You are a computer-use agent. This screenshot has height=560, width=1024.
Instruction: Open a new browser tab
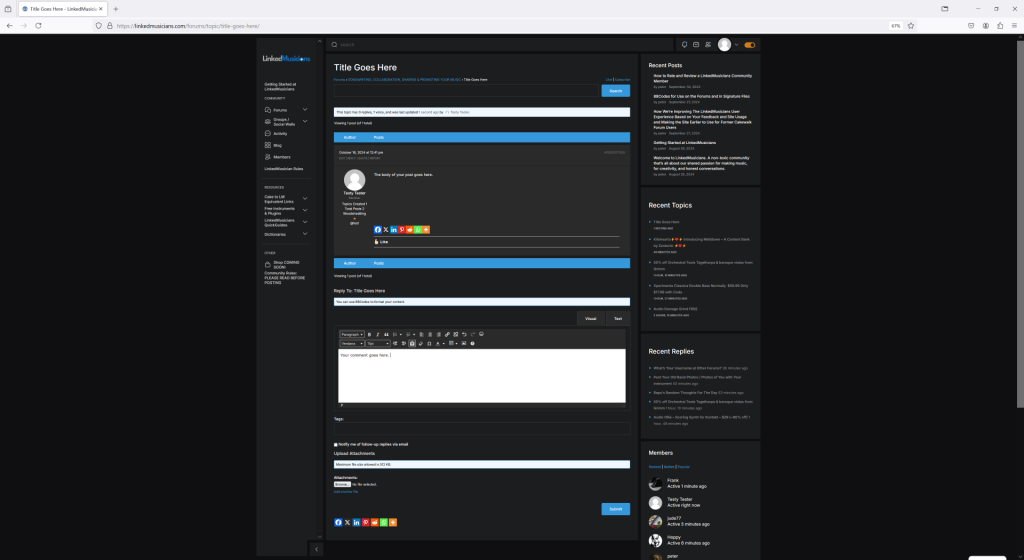tap(116, 9)
